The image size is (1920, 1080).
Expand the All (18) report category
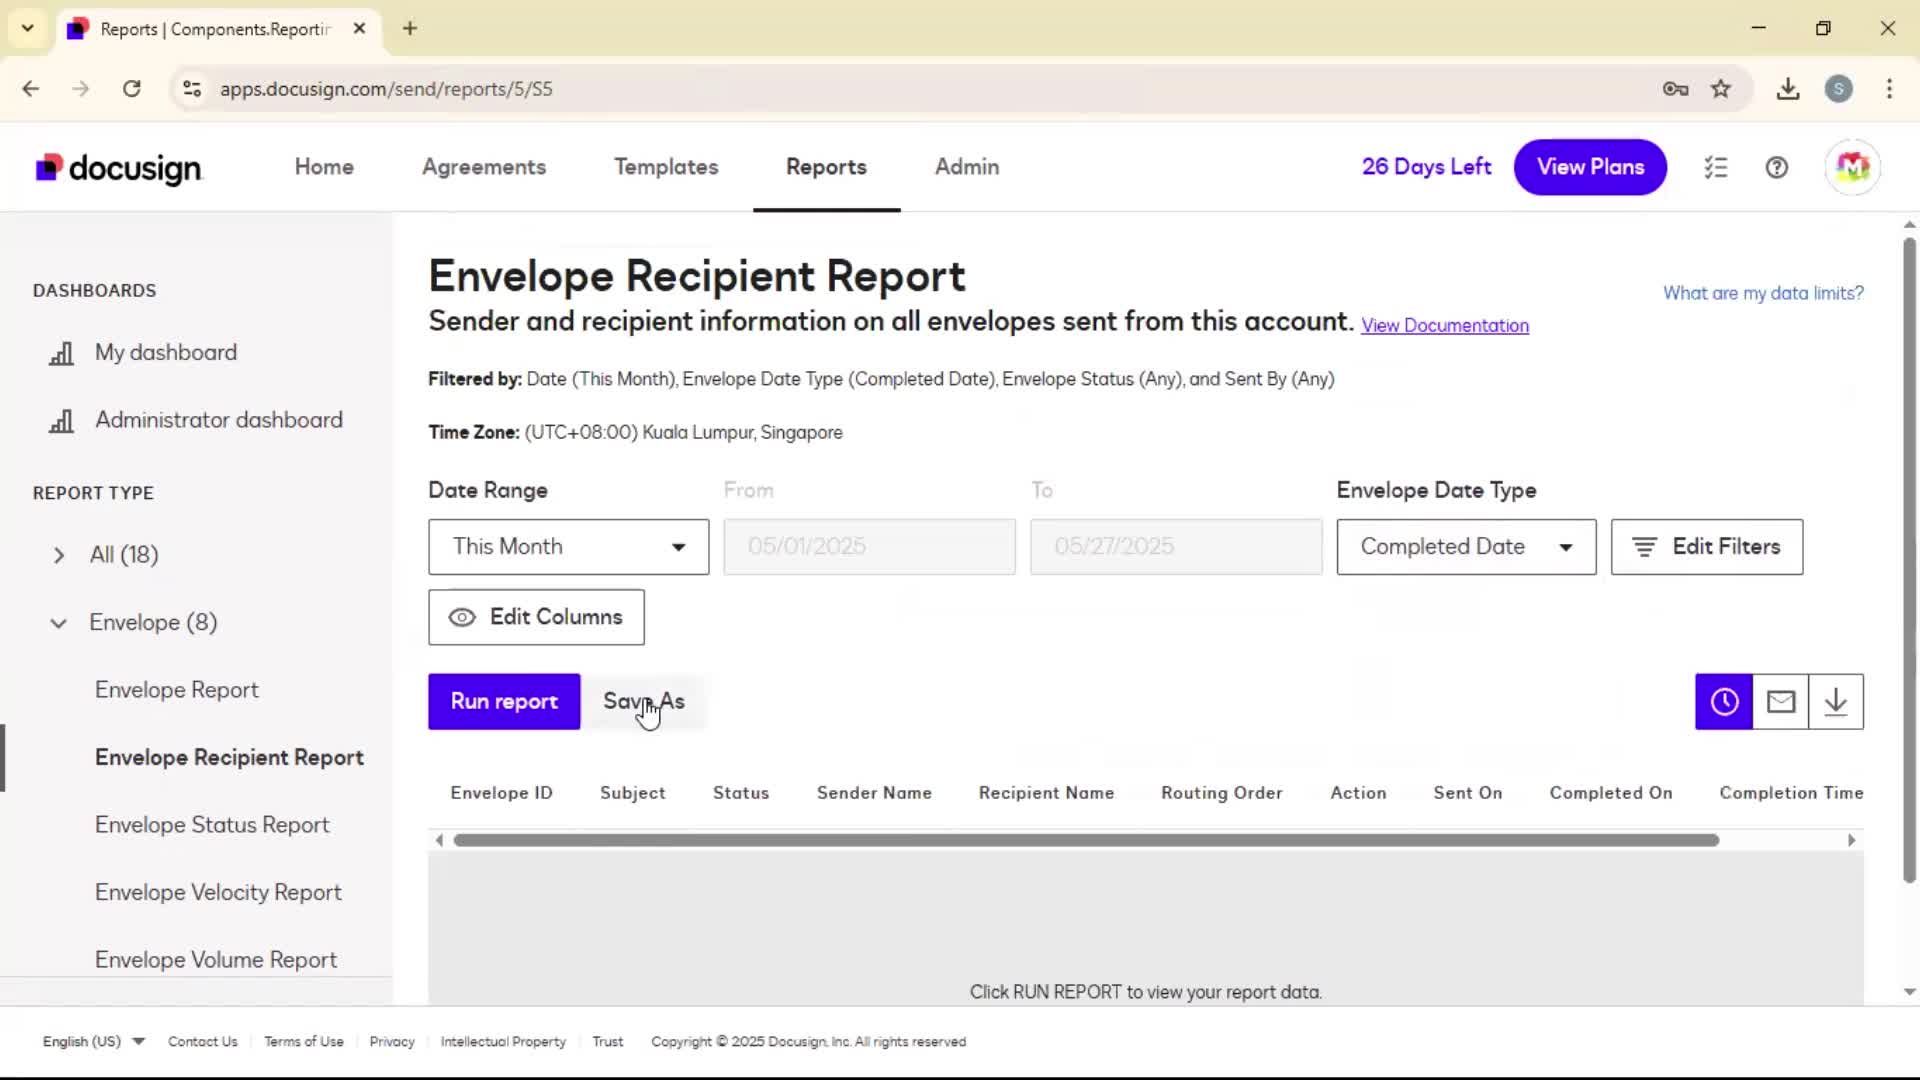coord(59,555)
